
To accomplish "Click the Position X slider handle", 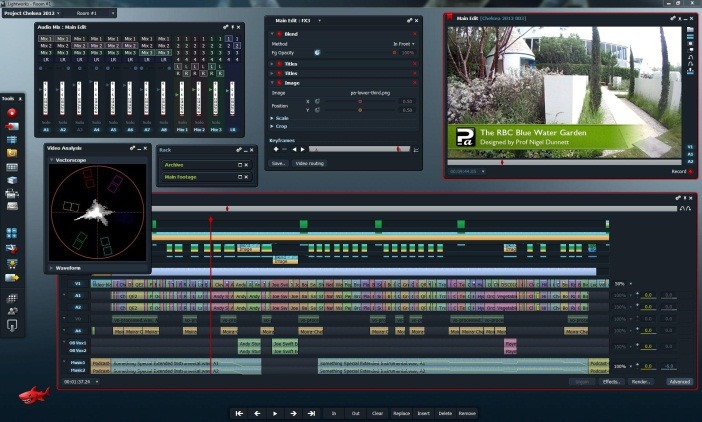I will (360, 102).
